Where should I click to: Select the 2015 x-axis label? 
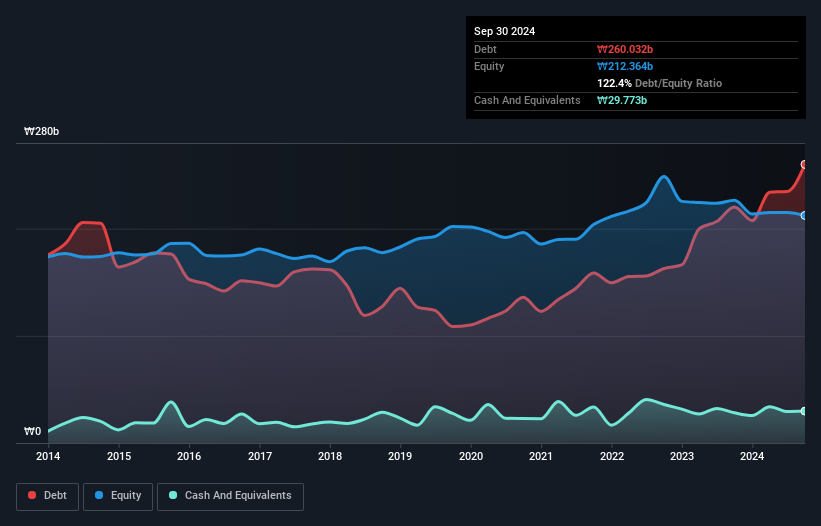tap(119, 456)
